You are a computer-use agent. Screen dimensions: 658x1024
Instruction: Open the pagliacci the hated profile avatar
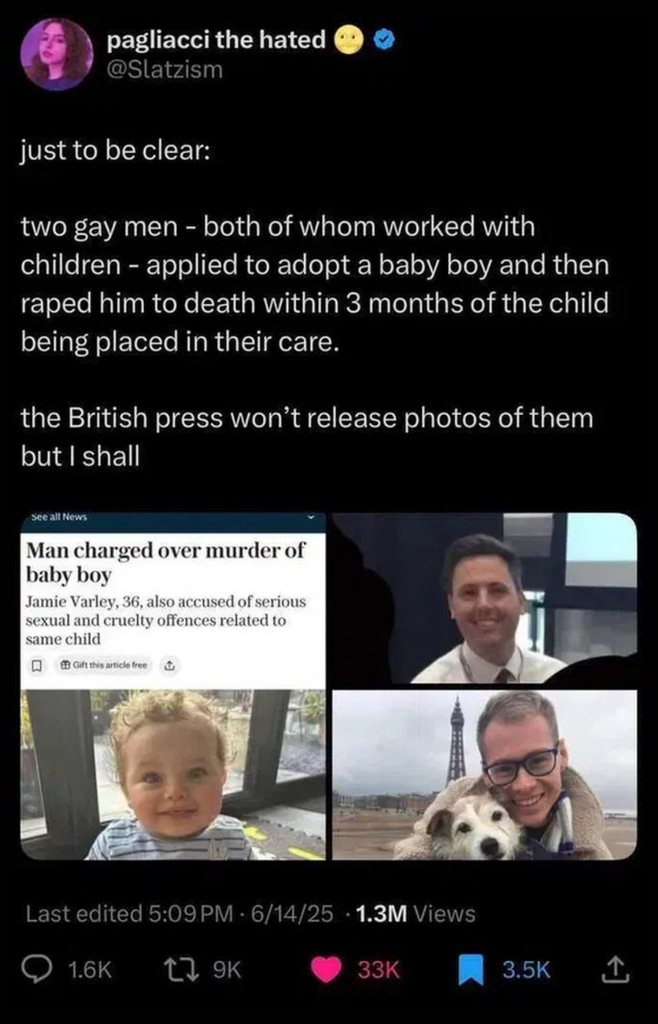(x=57, y=54)
